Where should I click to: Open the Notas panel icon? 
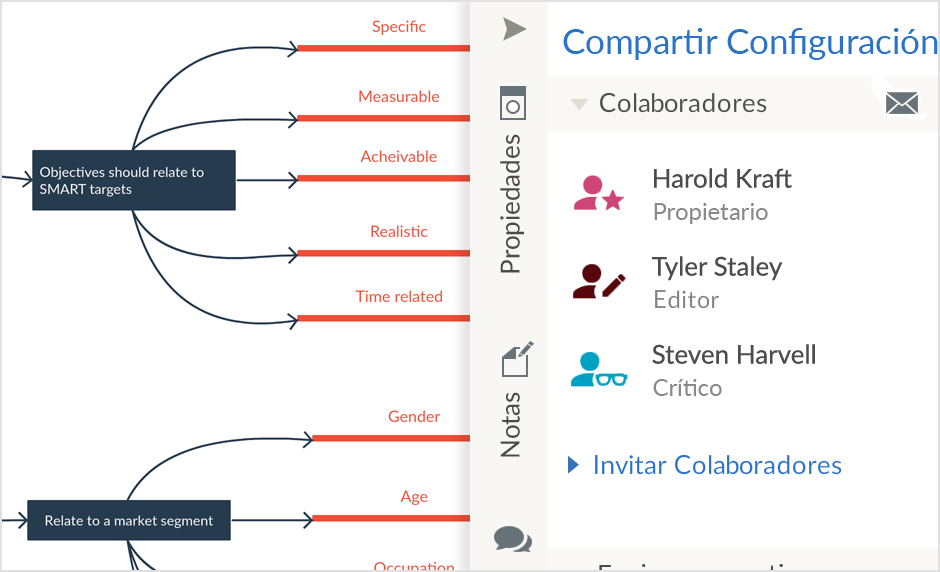(516, 360)
